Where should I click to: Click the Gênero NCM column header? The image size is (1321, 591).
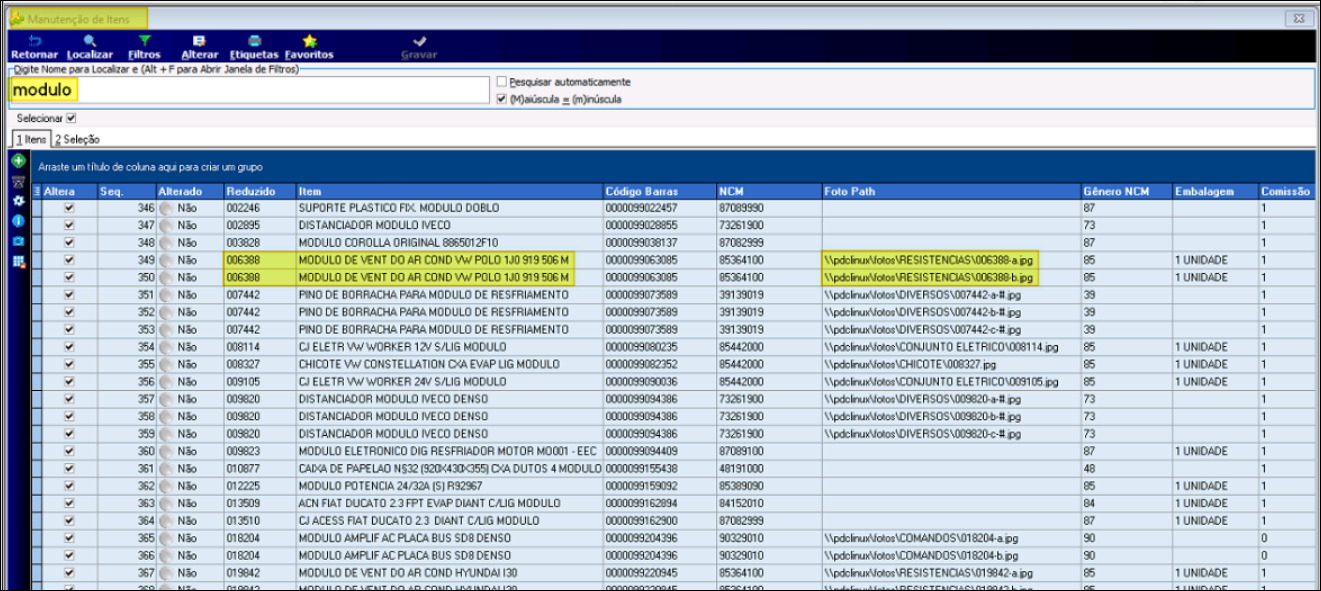tap(1127, 191)
